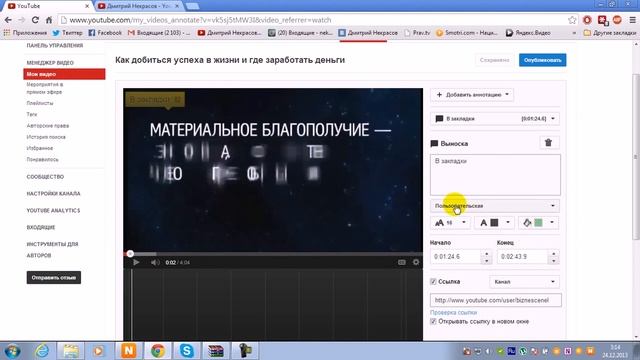
Task: Click the Проверка ссылки link
Action: point(453,312)
